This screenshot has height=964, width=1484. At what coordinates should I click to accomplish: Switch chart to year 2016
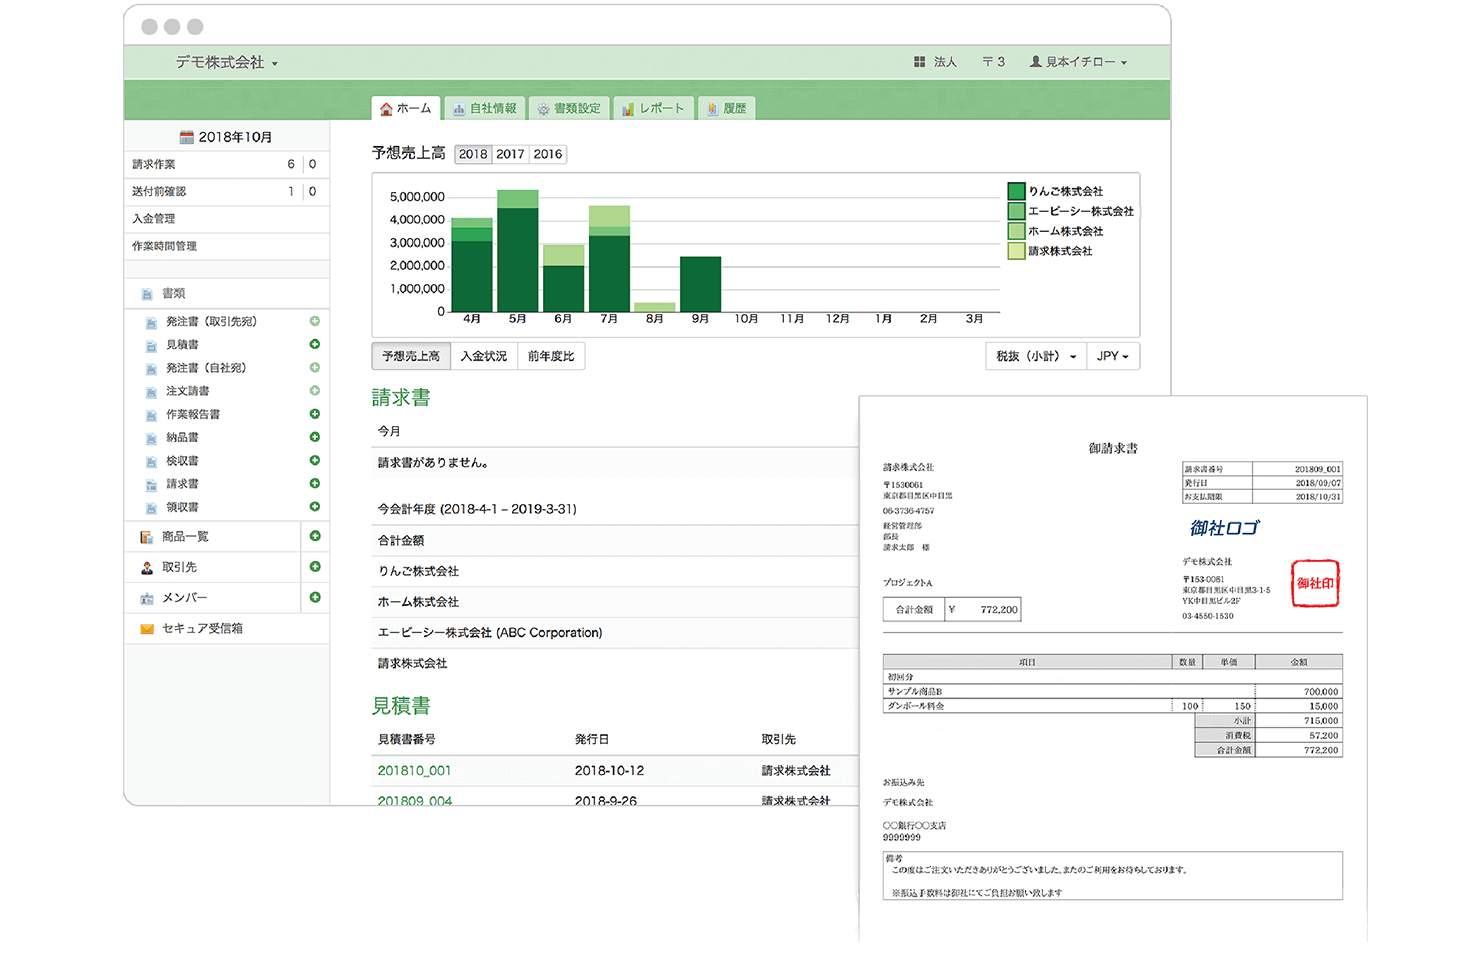548,154
